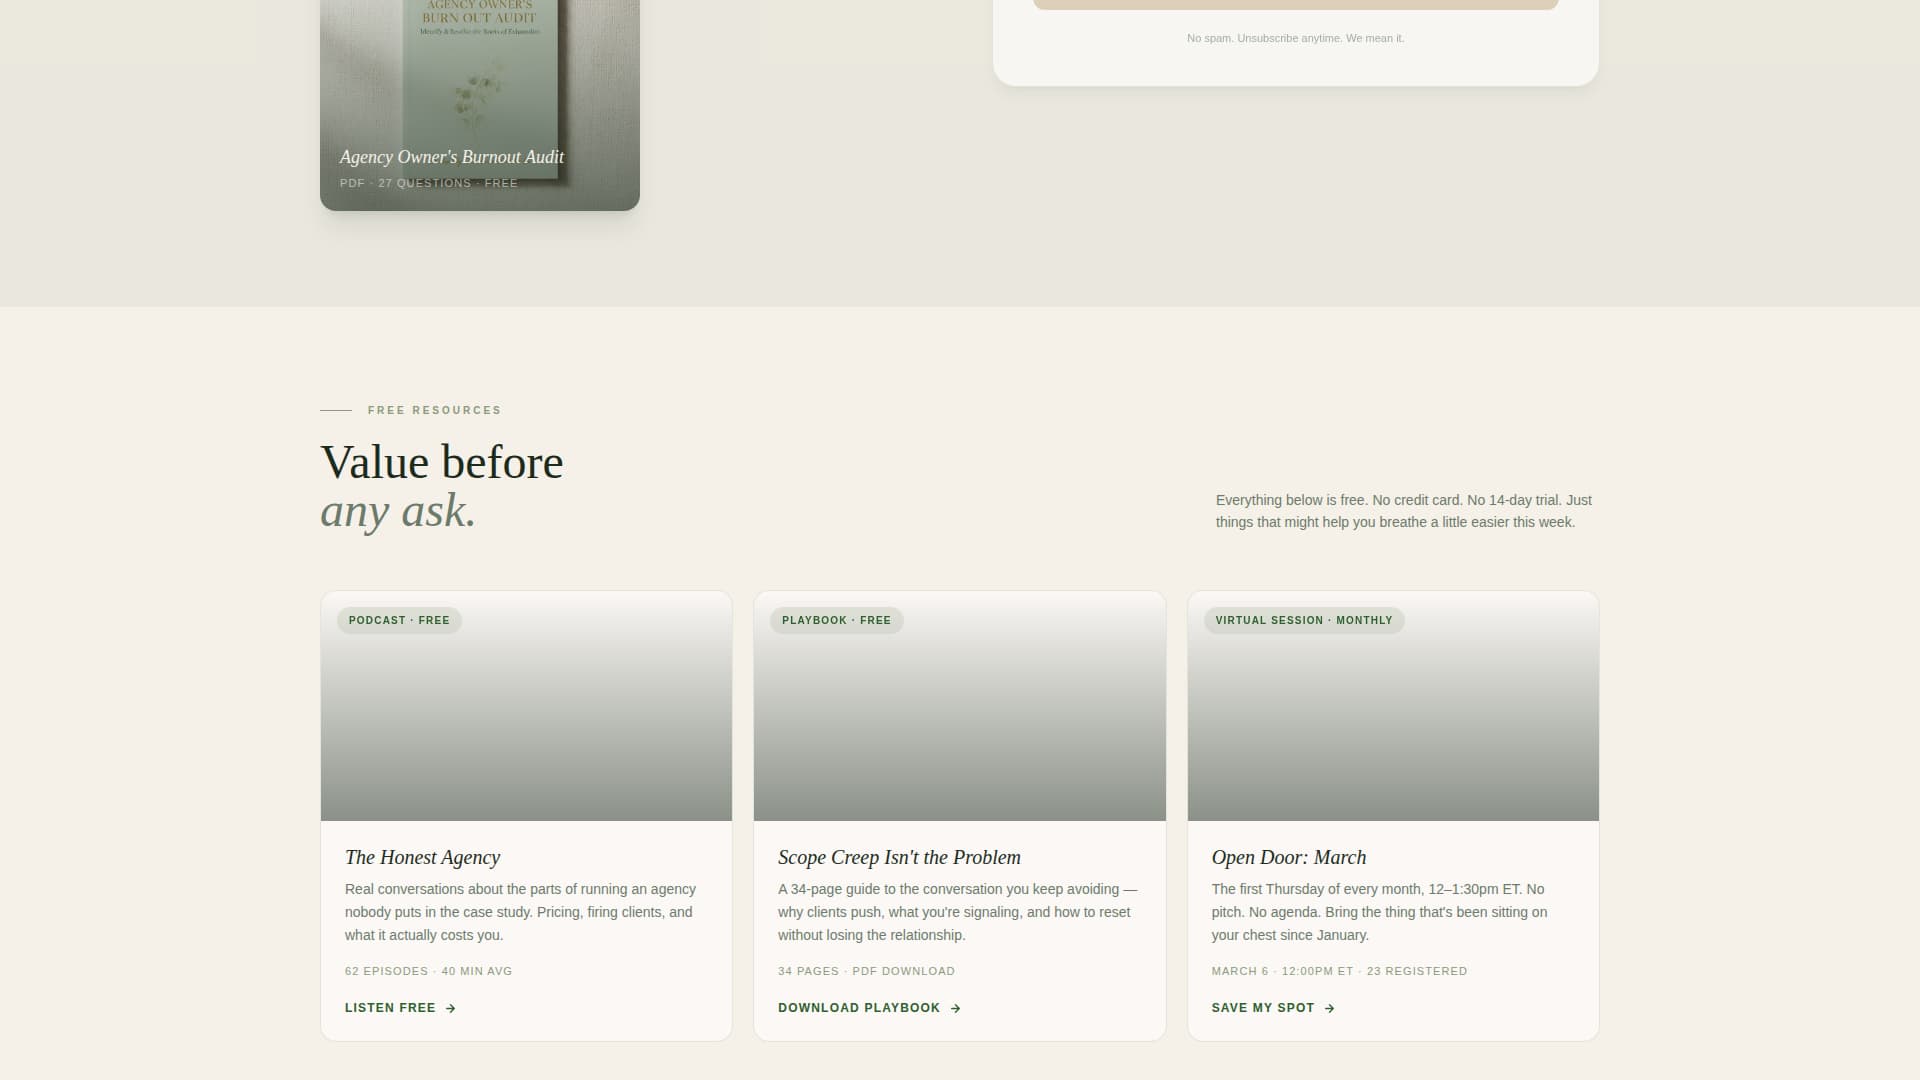1920x1080 pixels.
Task: Select the VIRTUAL SESSION · MONTHLY badge
Action: coord(1303,620)
